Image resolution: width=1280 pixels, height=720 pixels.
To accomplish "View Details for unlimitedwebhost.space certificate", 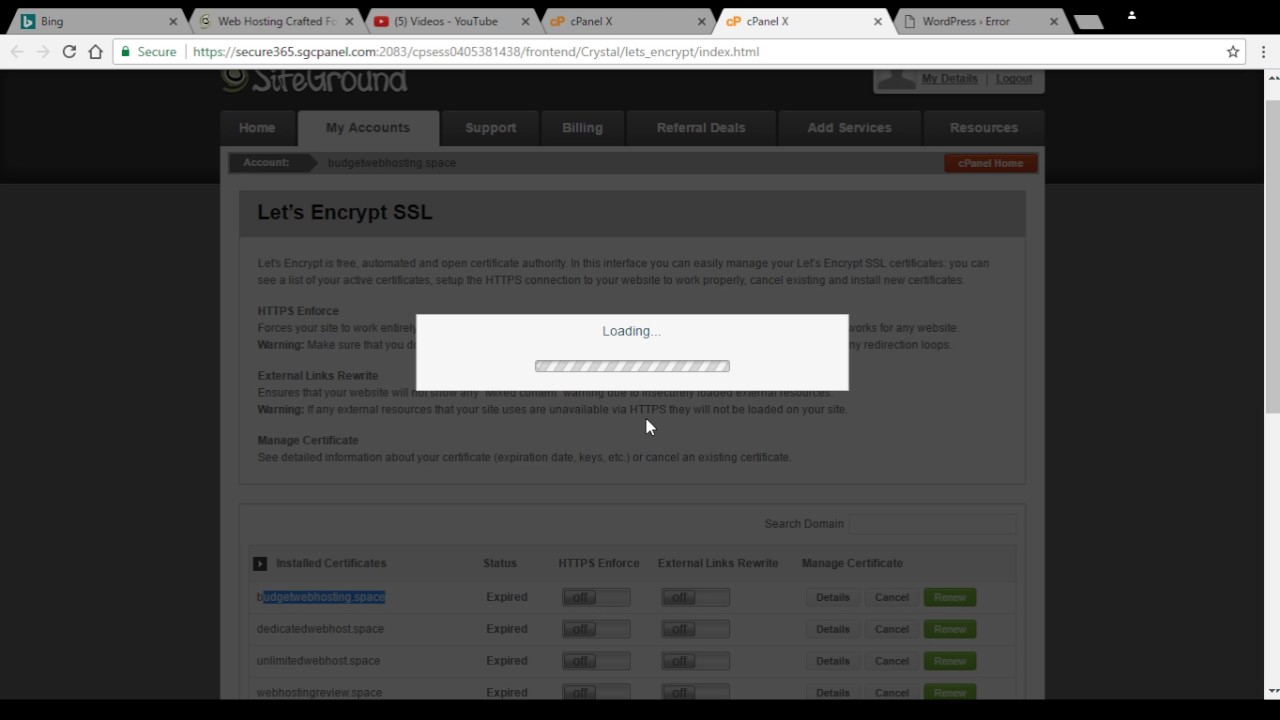I will tap(832, 661).
